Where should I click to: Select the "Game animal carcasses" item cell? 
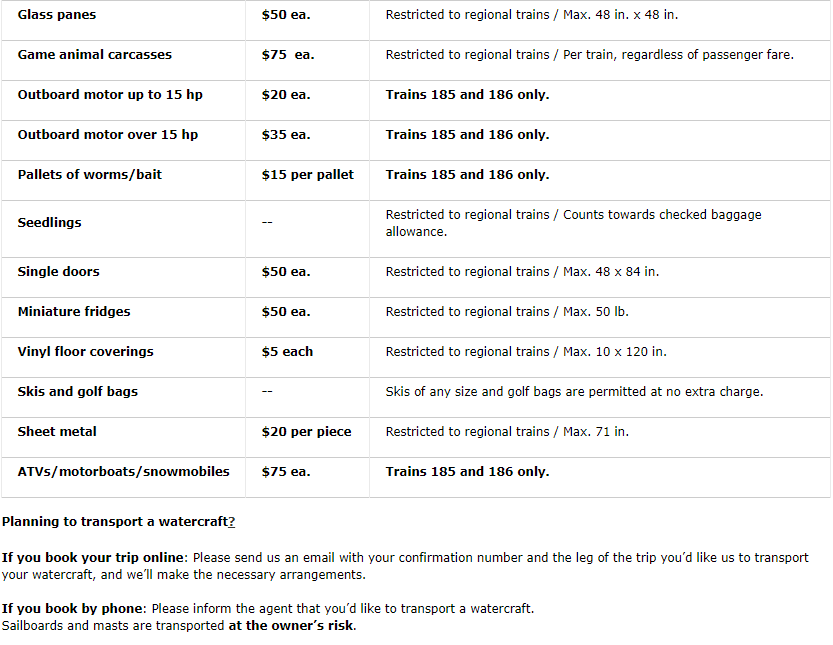(x=95, y=55)
